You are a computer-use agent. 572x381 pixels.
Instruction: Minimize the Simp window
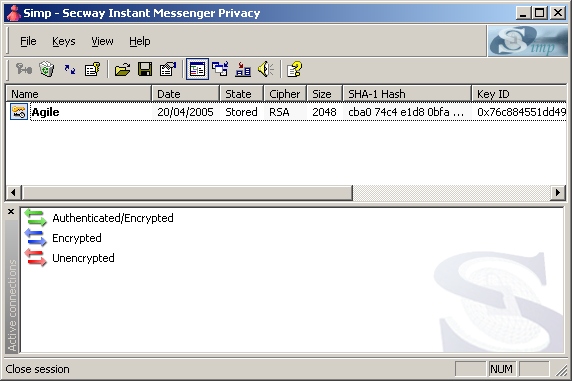click(x=523, y=13)
